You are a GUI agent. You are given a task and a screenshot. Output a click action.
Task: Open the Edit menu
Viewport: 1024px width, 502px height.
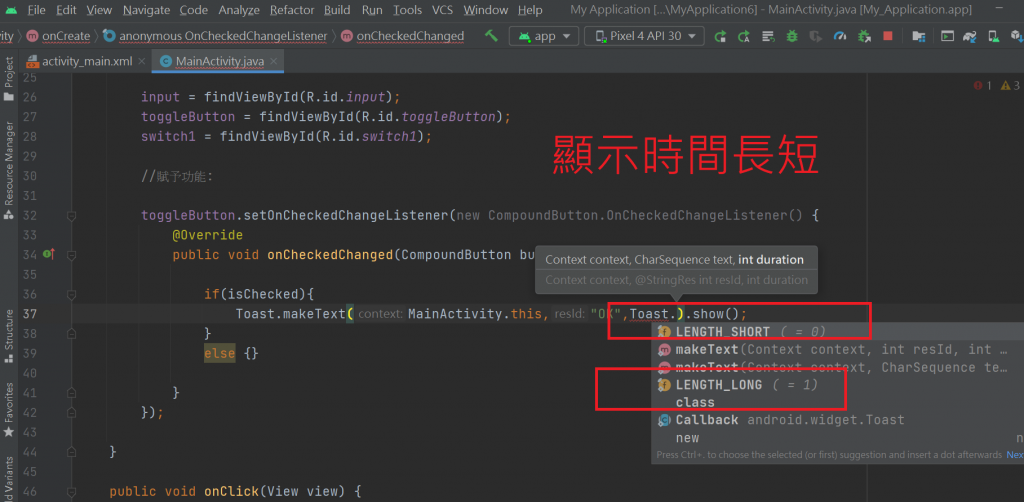coord(66,10)
